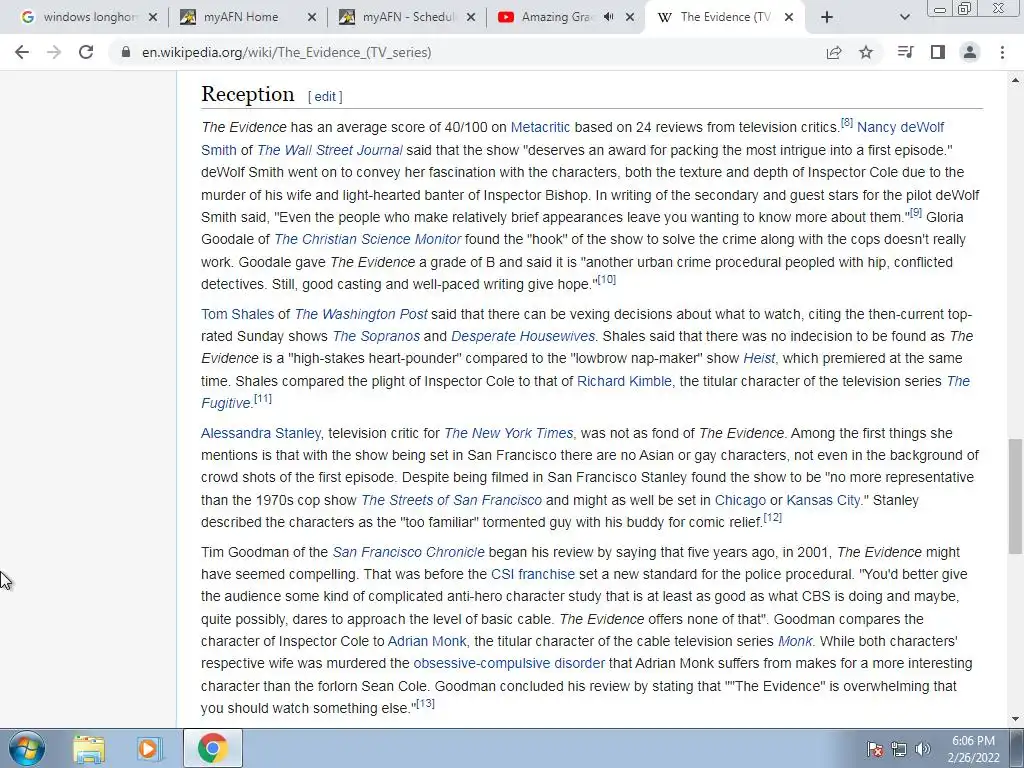Close the myAFN Schedule tab

point(471,17)
